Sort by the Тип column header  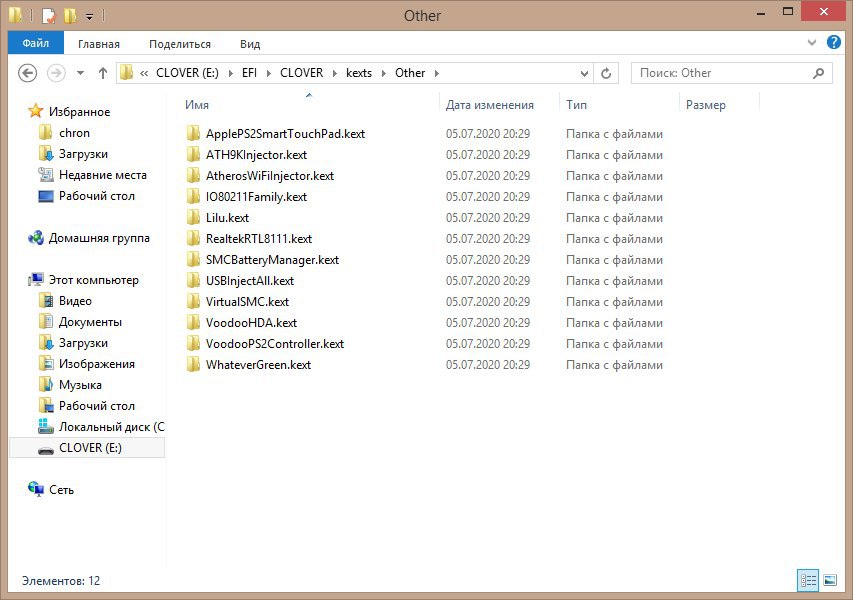(576, 105)
